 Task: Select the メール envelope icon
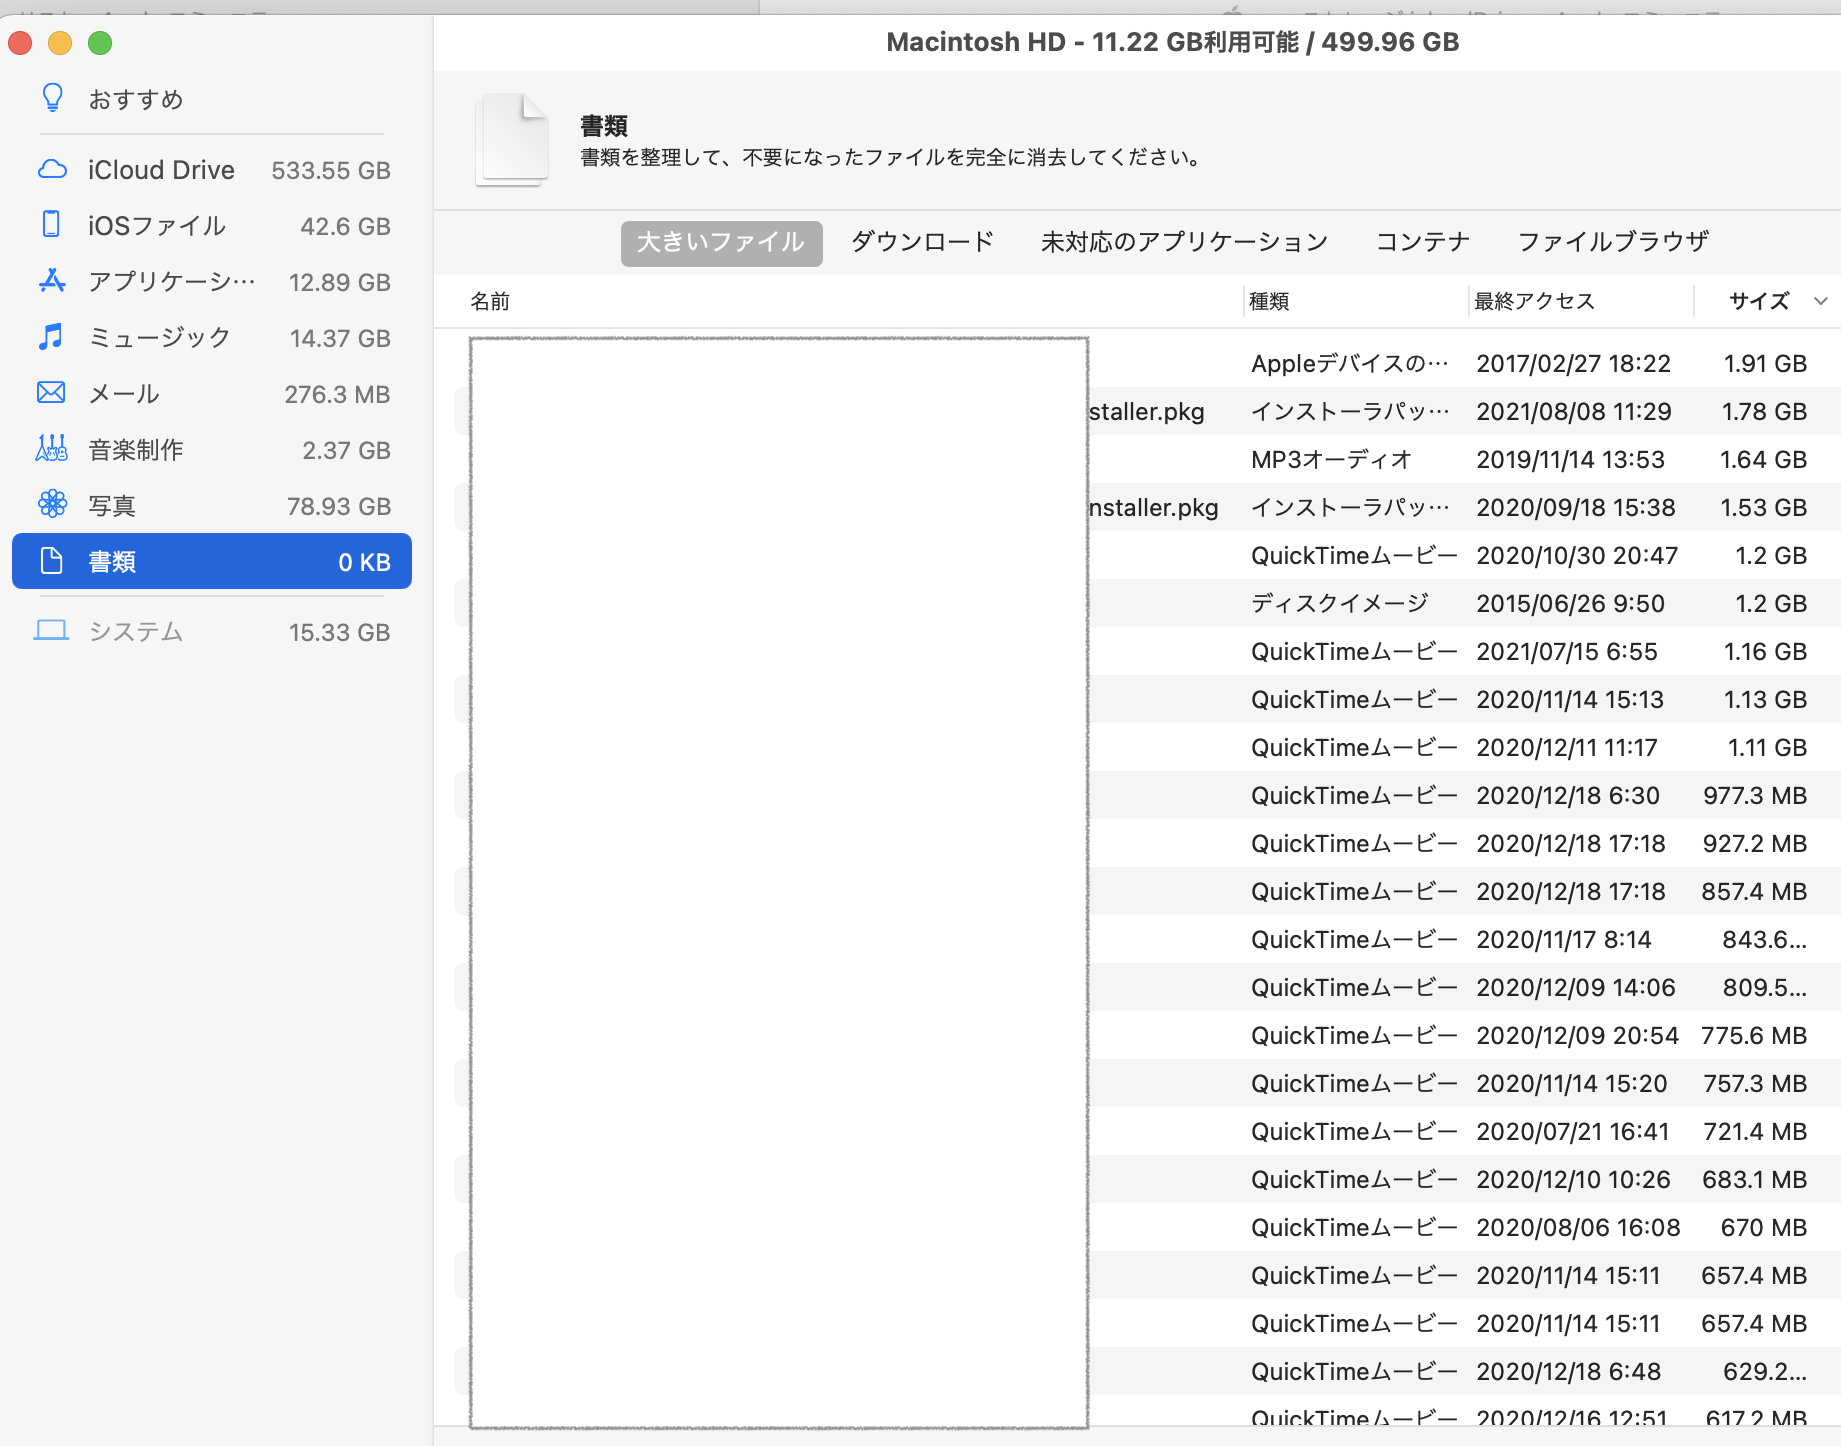point(52,393)
